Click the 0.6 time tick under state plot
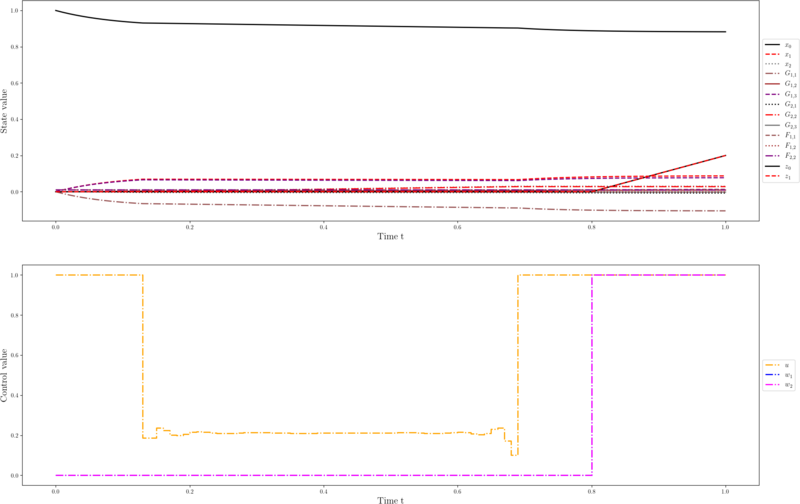The height and width of the screenshot is (504, 800). tap(458, 227)
